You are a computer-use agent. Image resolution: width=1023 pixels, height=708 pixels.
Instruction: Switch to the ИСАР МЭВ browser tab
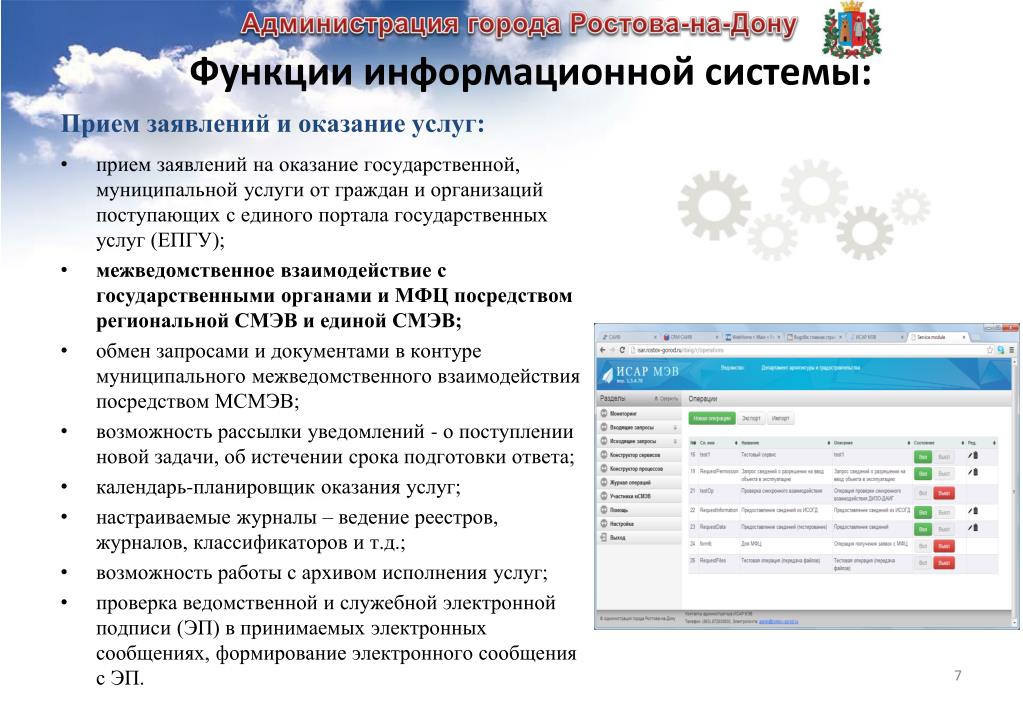coord(874,337)
